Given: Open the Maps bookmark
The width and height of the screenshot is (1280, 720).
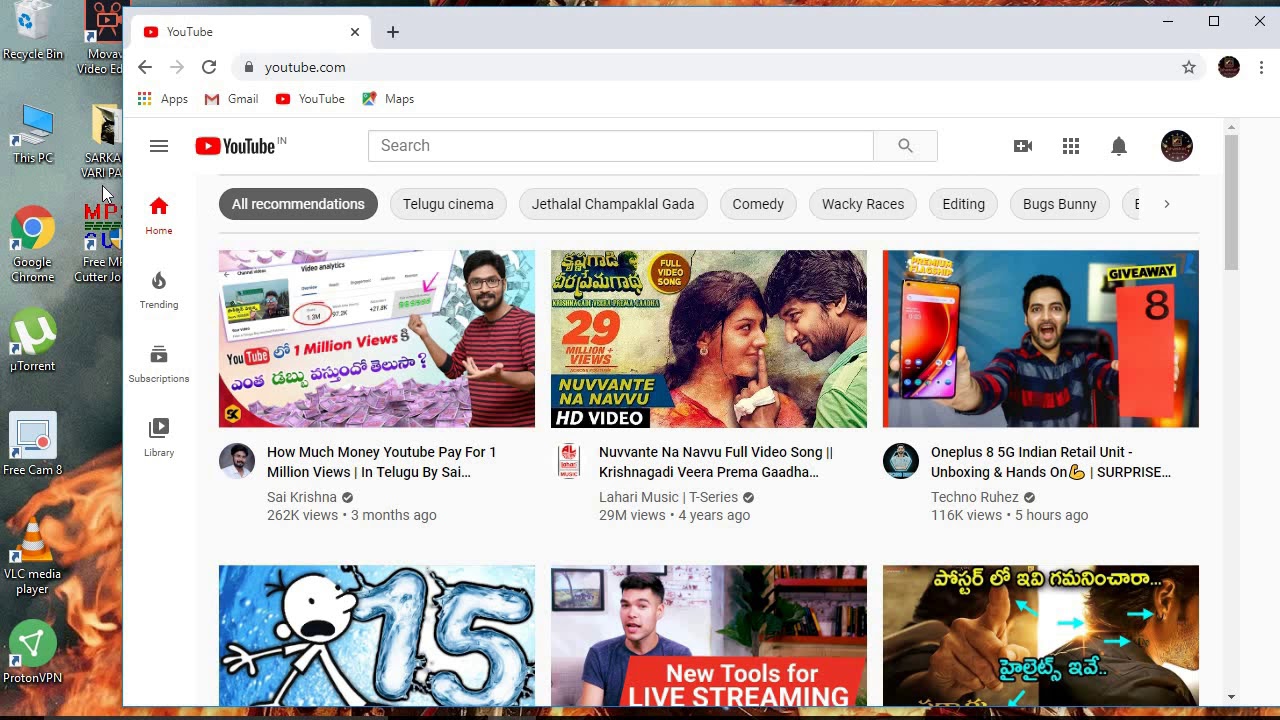Looking at the screenshot, I should coord(388,99).
